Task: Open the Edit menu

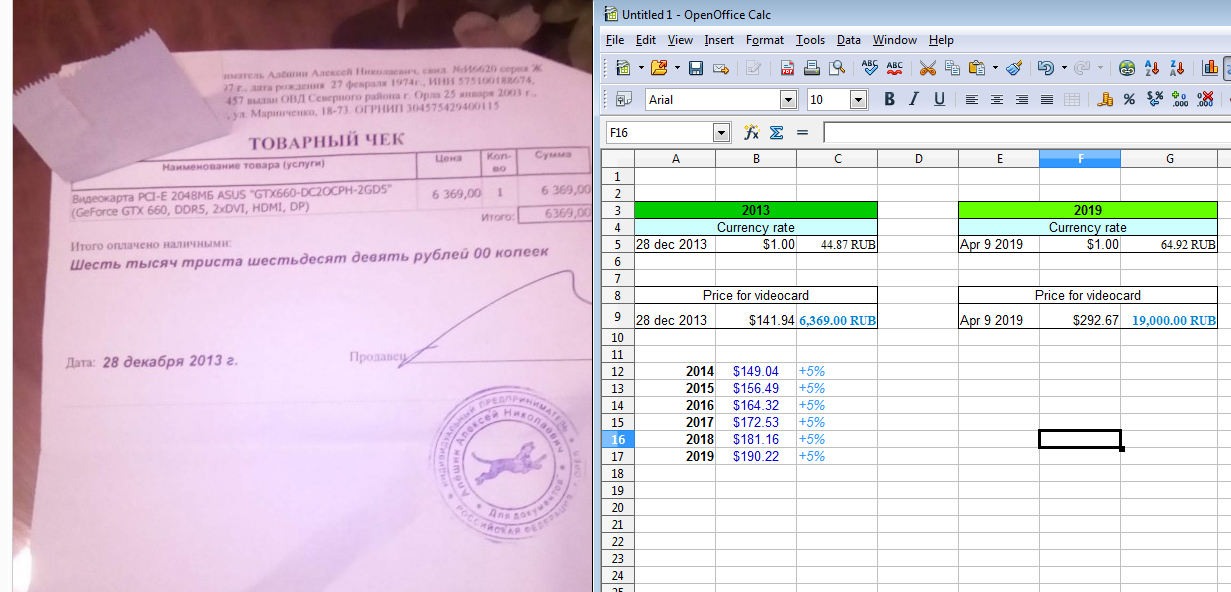Action: pos(646,40)
